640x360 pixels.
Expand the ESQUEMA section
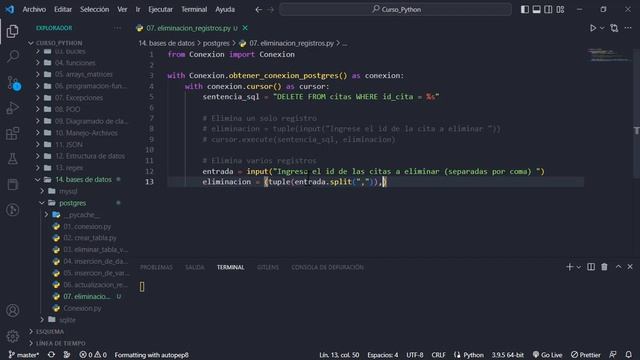50,332
